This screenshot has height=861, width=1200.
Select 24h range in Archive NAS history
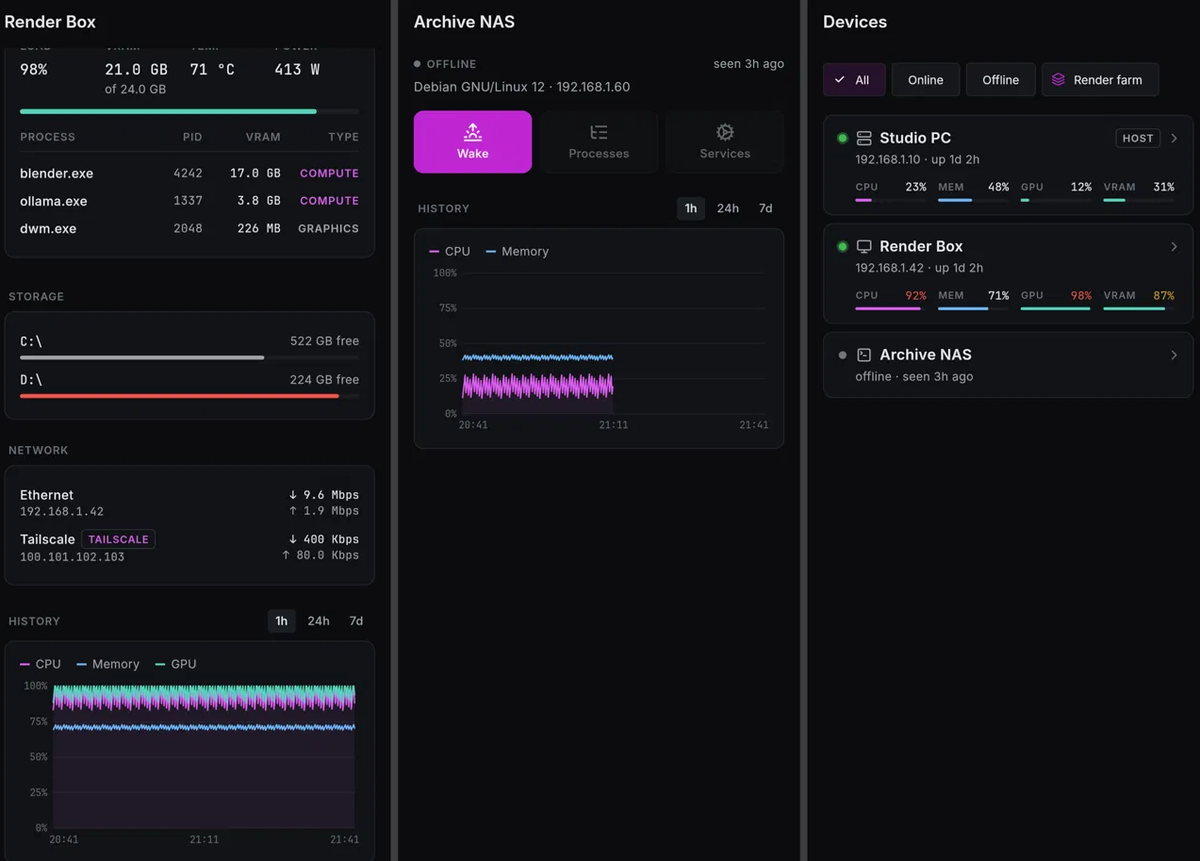click(728, 208)
